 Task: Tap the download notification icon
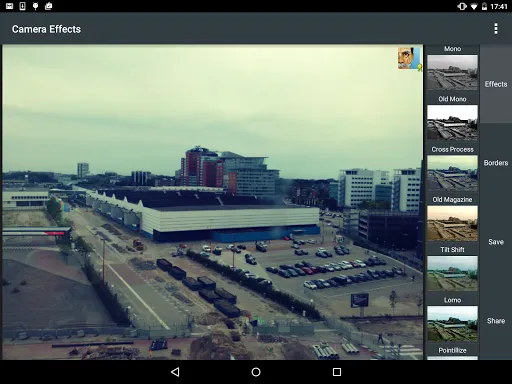[22, 6]
